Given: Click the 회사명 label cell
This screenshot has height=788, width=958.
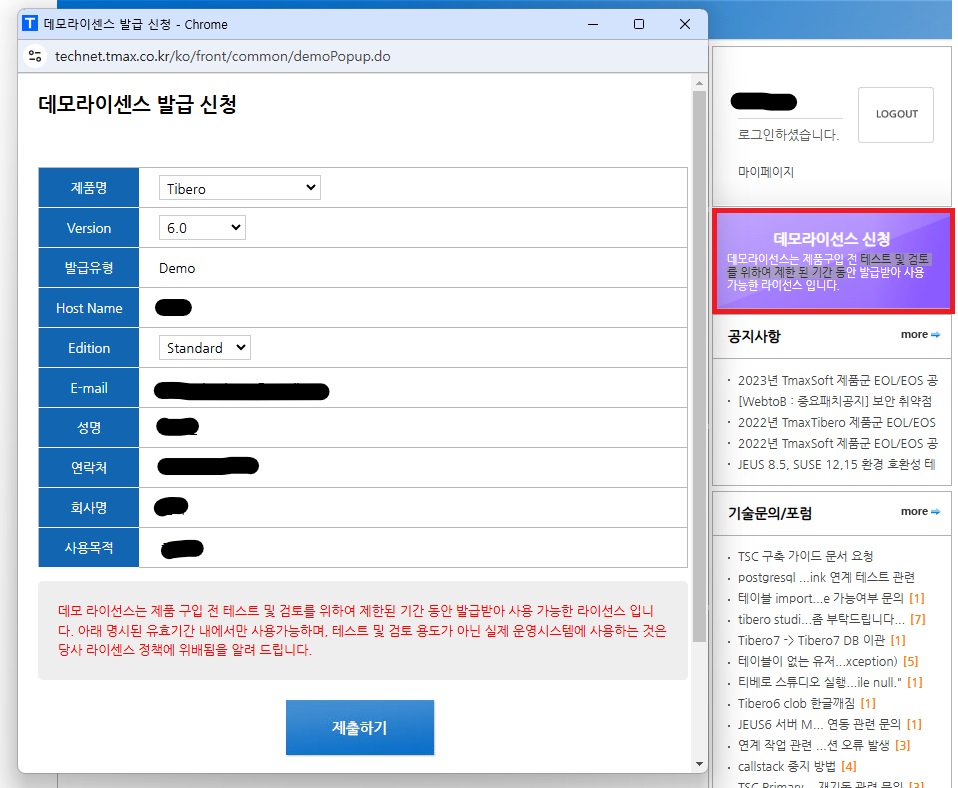Looking at the screenshot, I should (x=89, y=508).
